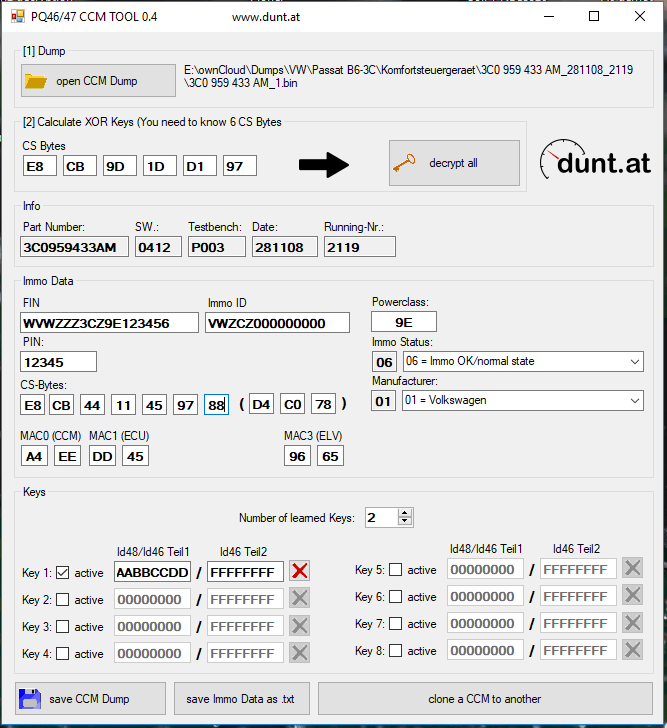
Task: Enable the Key 6 active checkbox
Action: coord(395,597)
